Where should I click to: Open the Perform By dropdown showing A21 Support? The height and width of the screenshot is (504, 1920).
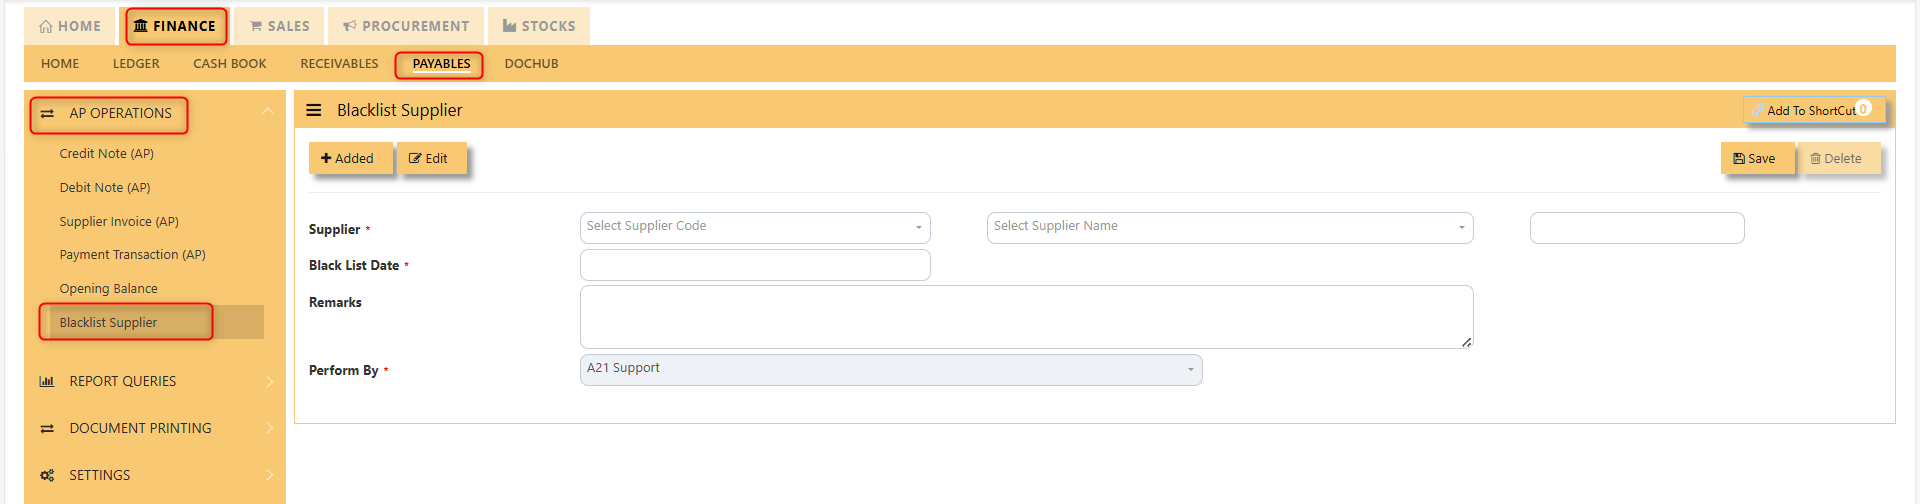coord(891,369)
